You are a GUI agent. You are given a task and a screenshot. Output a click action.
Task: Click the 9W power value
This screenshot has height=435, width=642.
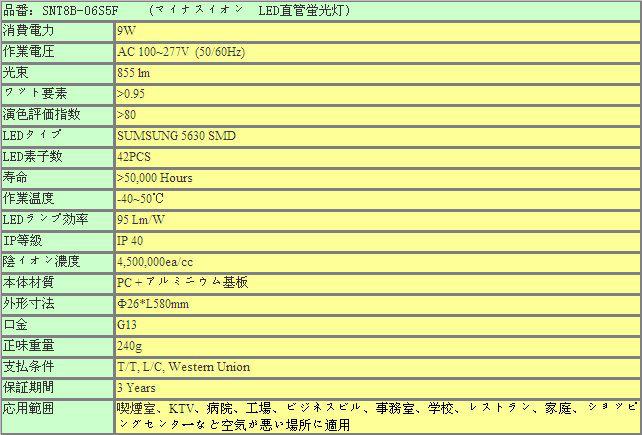pos(126,31)
